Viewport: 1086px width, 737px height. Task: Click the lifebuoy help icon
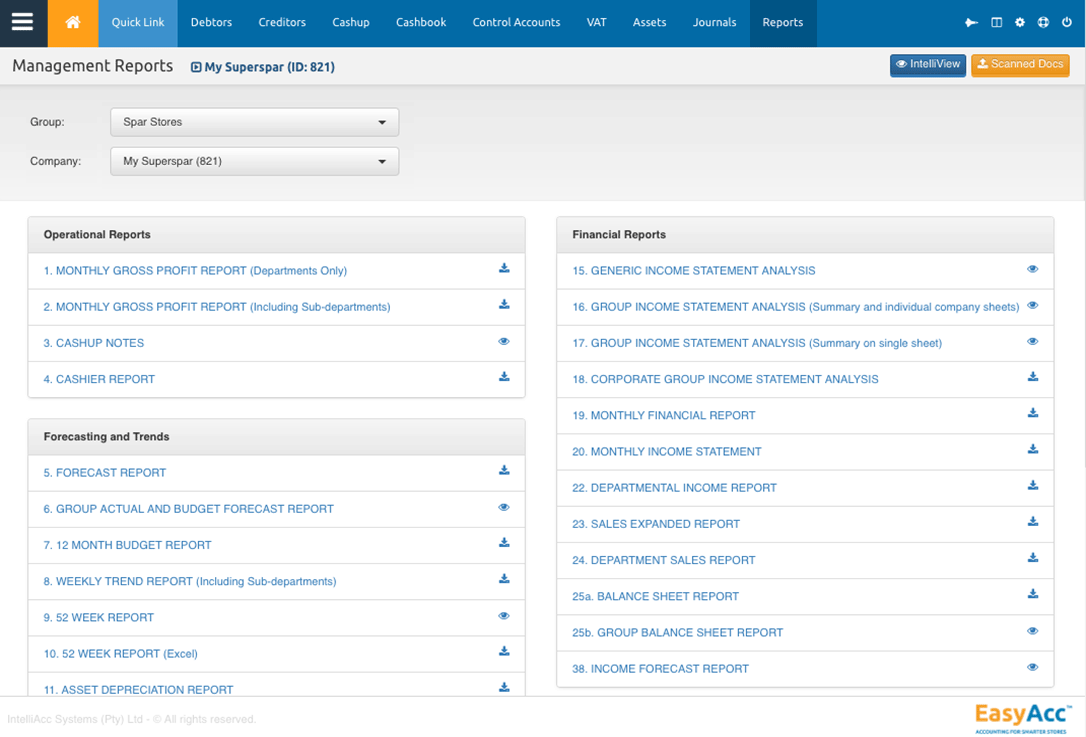point(1043,22)
